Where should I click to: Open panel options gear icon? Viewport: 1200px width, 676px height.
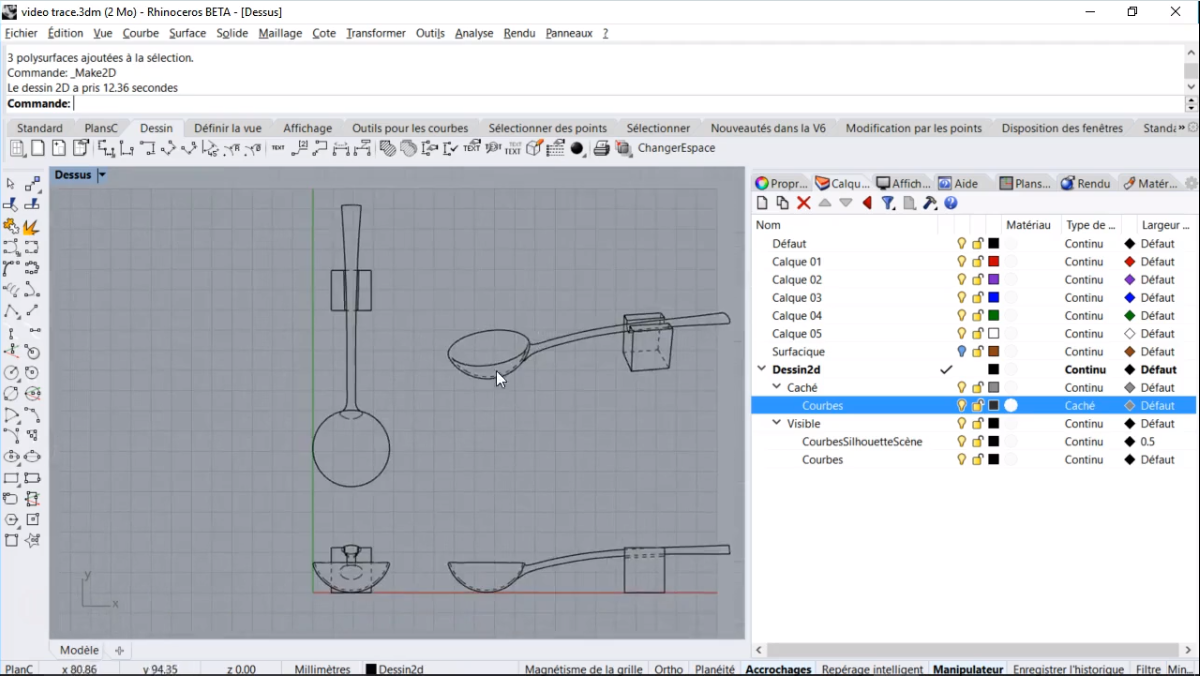pyautogui.click(x=1191, y=183)
